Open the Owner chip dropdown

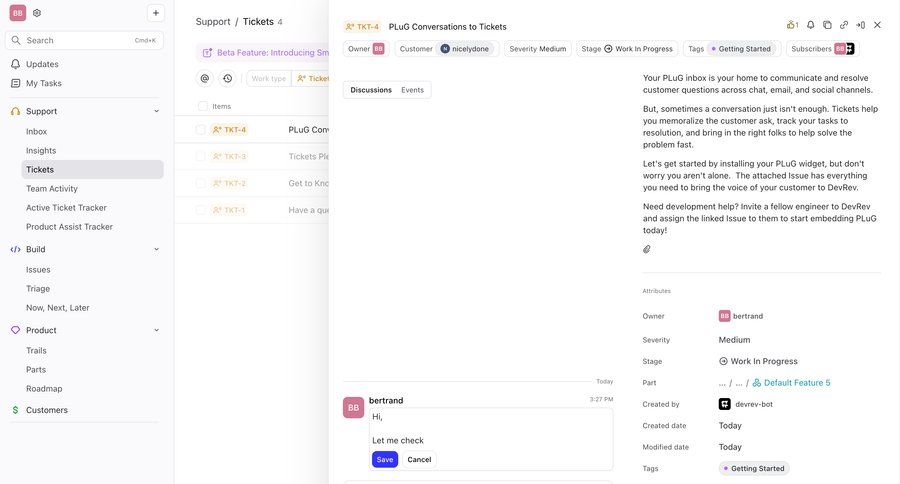point(366,49)
